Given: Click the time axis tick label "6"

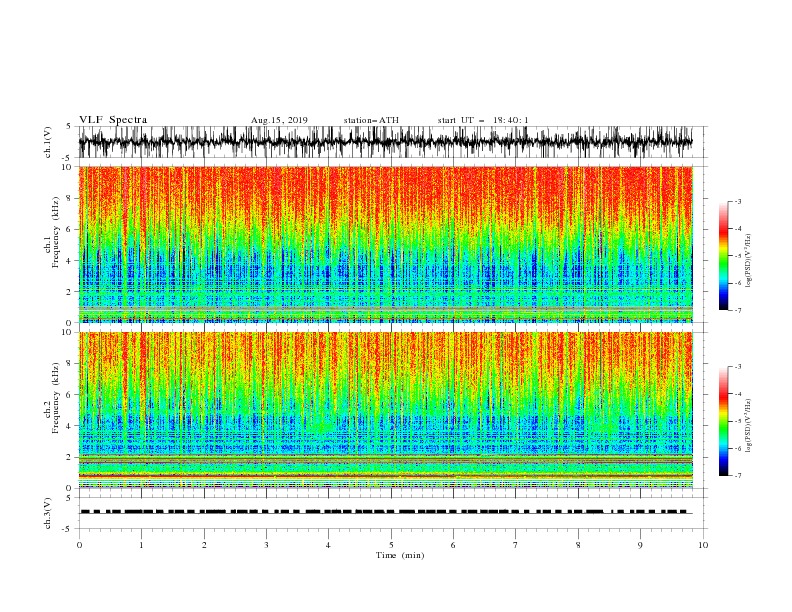Looking at the screenshot, I should 453,545.
